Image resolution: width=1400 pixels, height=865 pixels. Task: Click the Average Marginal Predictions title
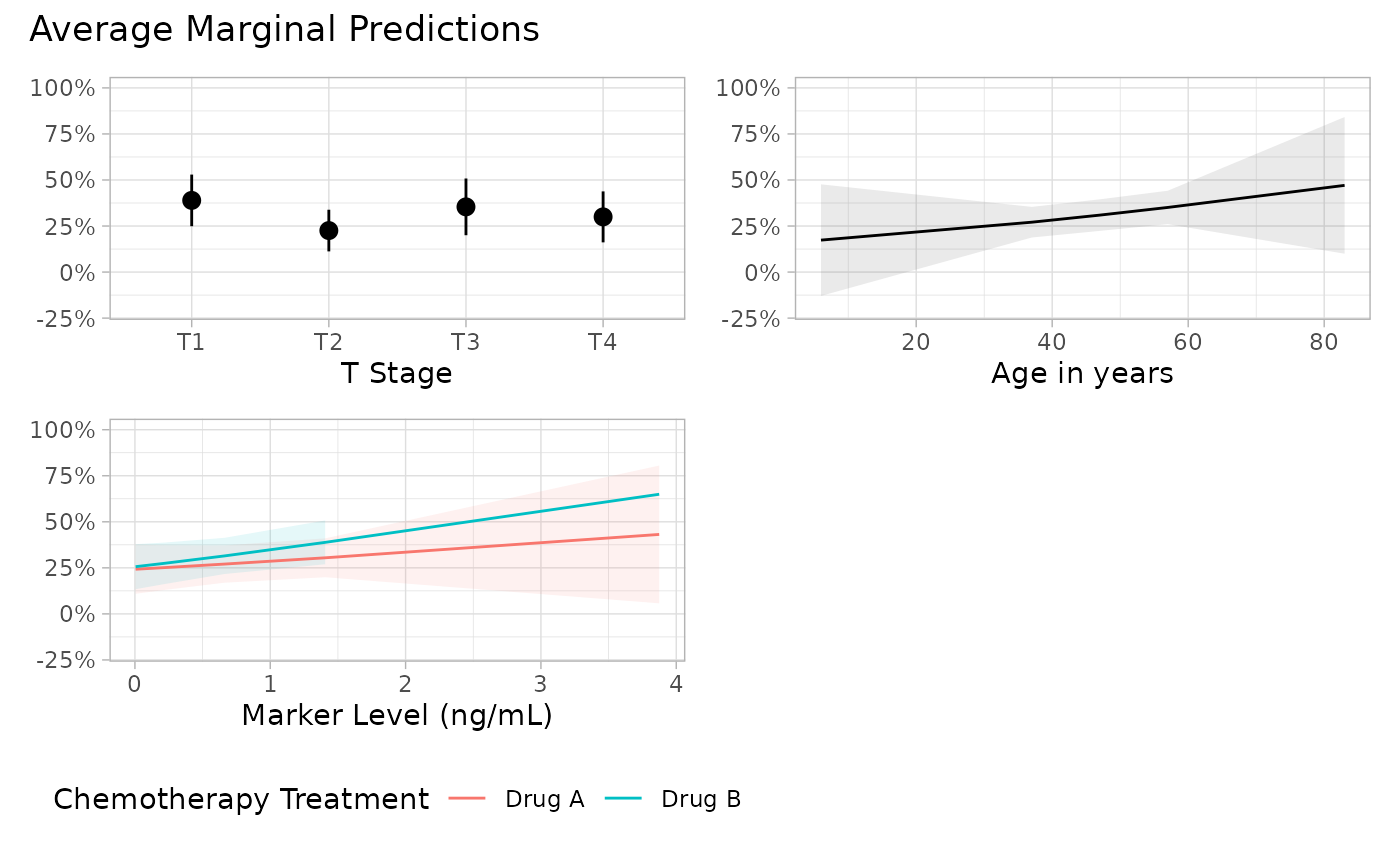point(284,30)
